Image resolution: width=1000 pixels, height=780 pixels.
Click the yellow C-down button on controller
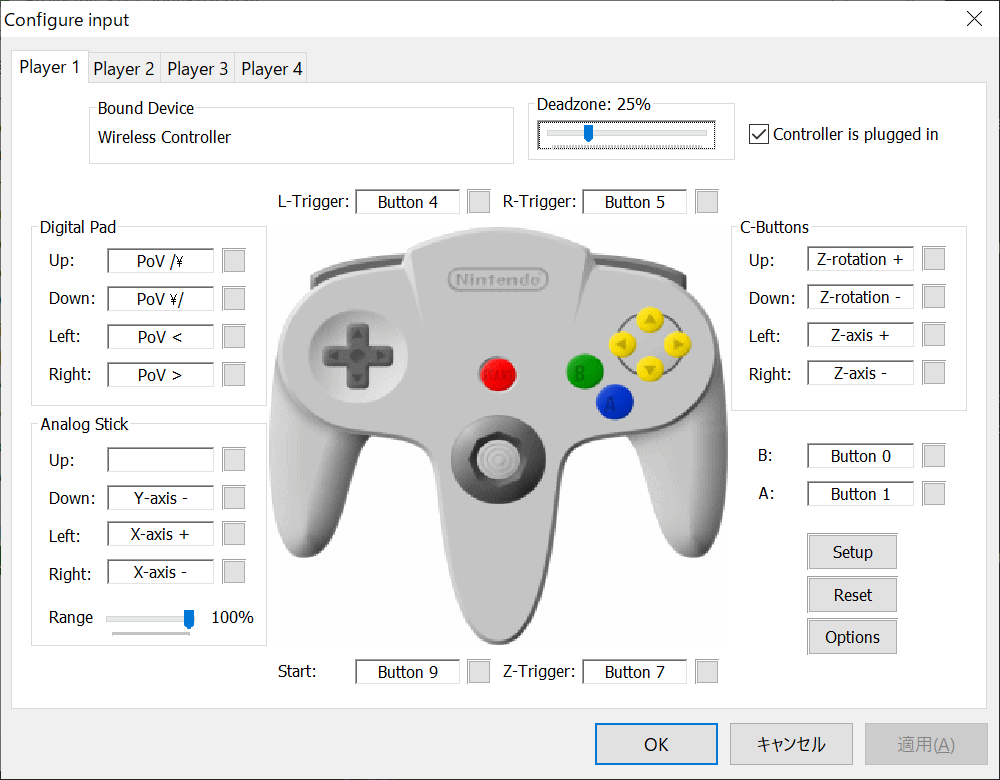pos(650,369)
